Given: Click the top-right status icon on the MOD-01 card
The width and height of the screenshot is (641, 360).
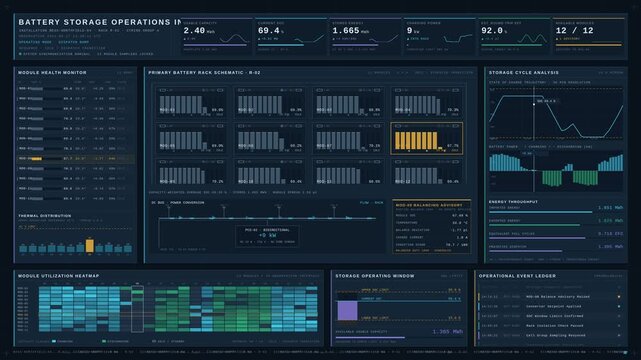Looking at the screenshot, I should click(x=220, y=90).
